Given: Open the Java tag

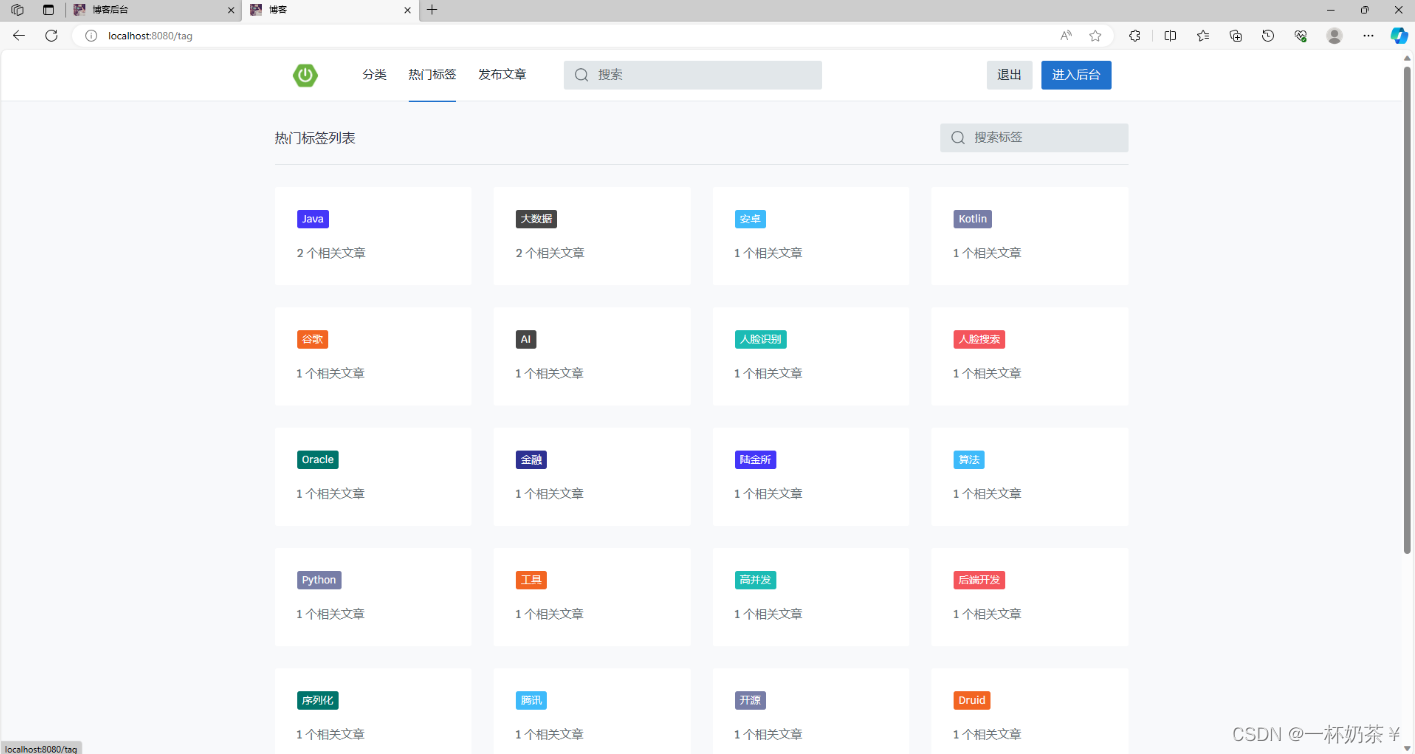Looking at the screenshot, I should pyautogui.click(x=313, y=219).
